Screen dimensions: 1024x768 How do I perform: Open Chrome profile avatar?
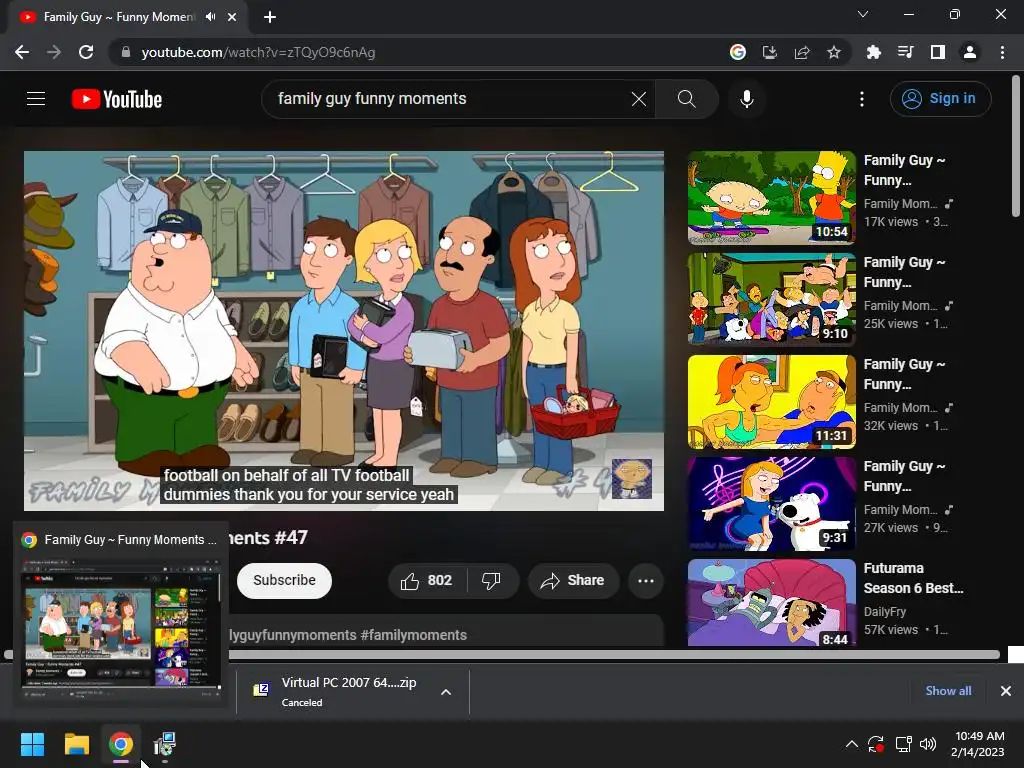pos(970,52)
